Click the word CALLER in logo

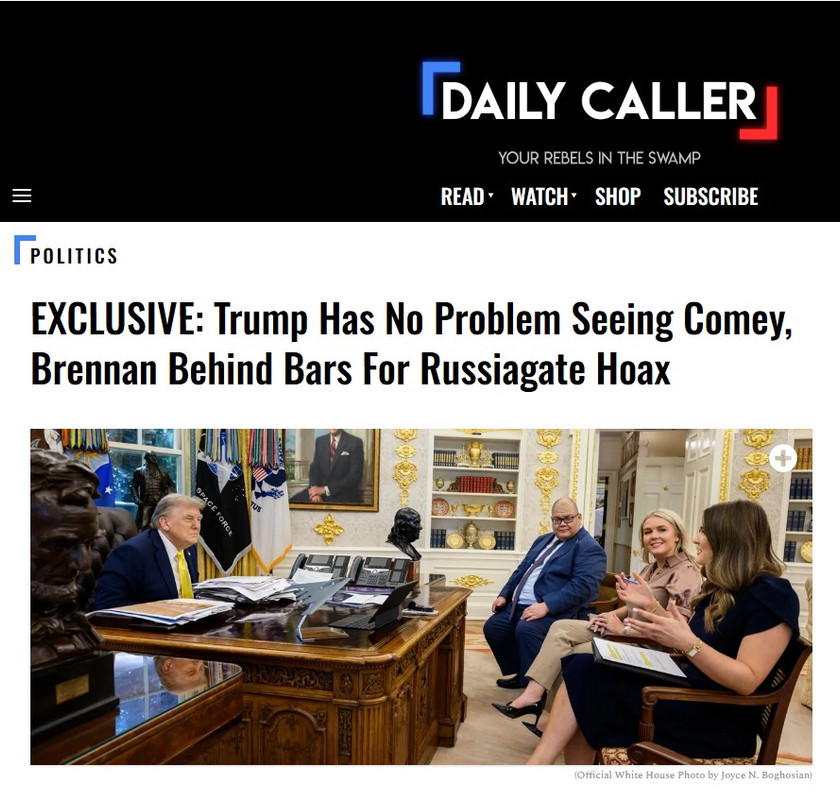pos(668,100)
